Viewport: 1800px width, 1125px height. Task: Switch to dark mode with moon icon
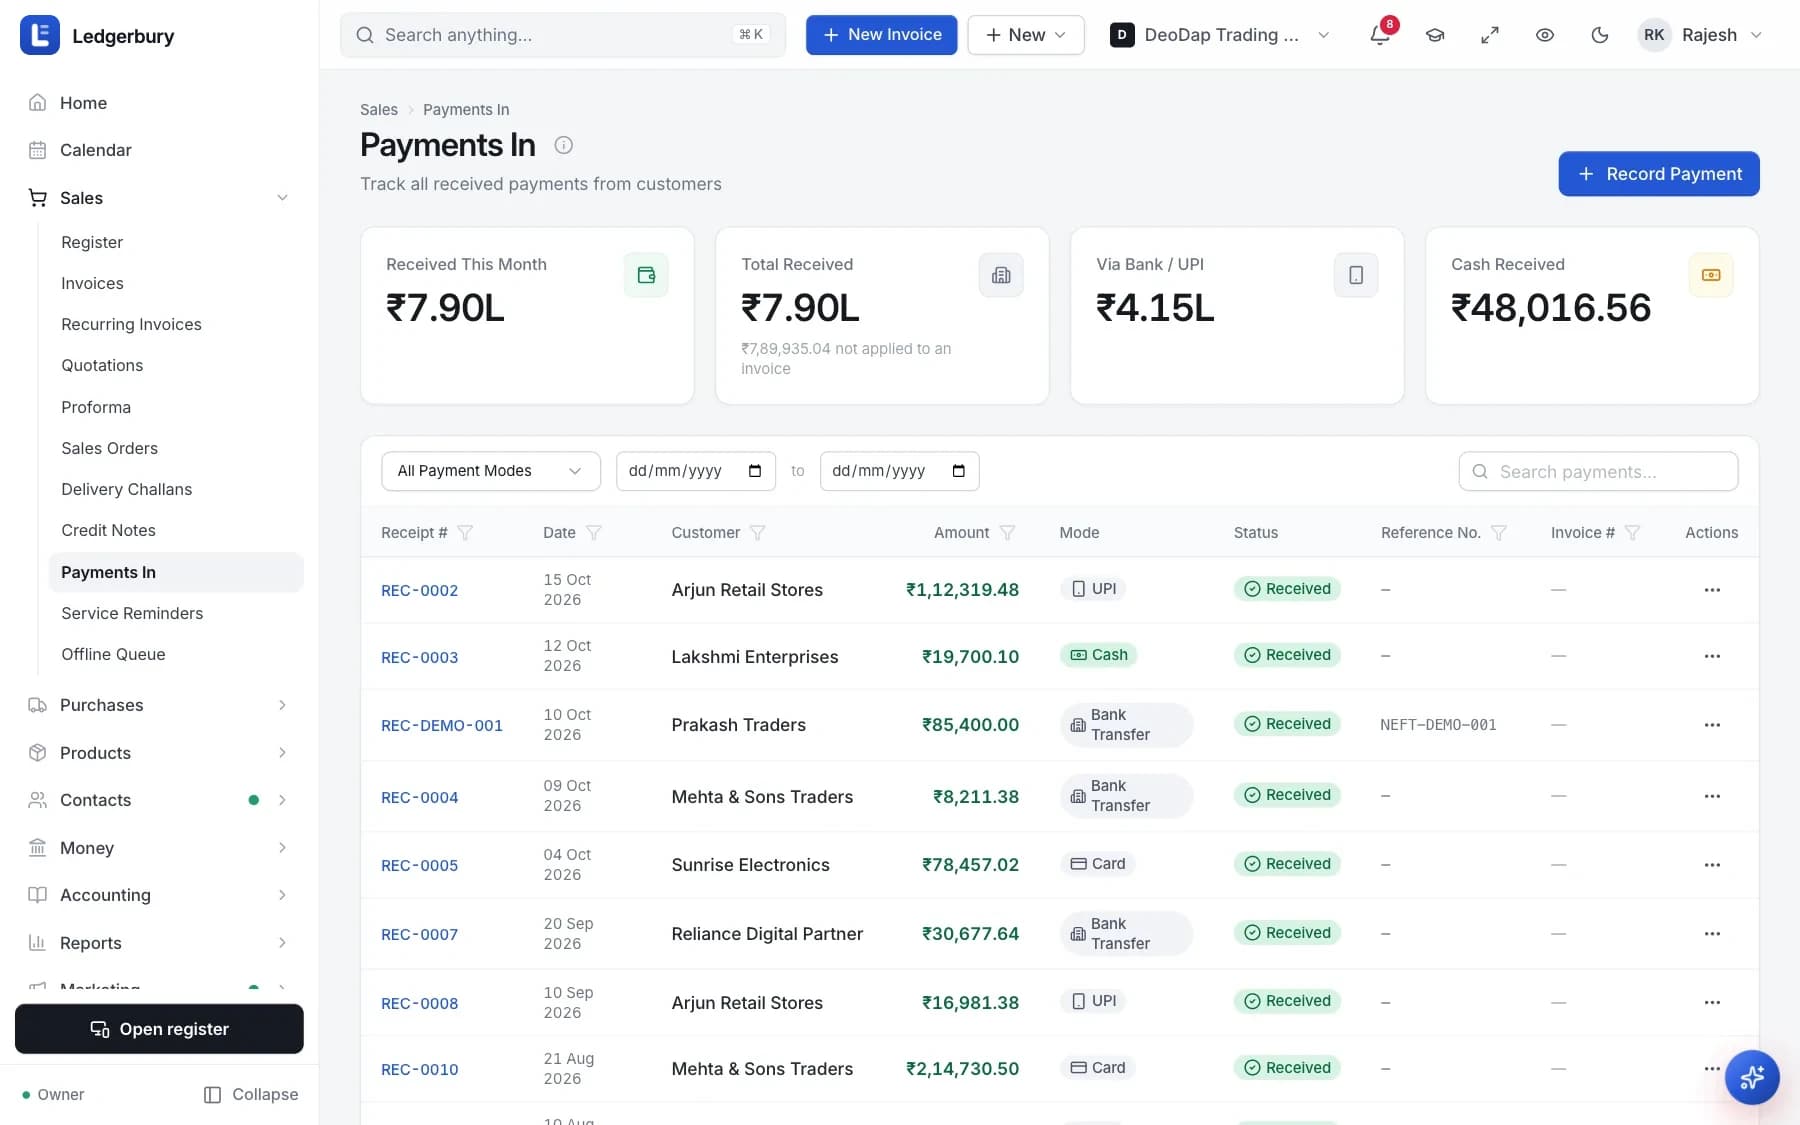pos(1600,35)
